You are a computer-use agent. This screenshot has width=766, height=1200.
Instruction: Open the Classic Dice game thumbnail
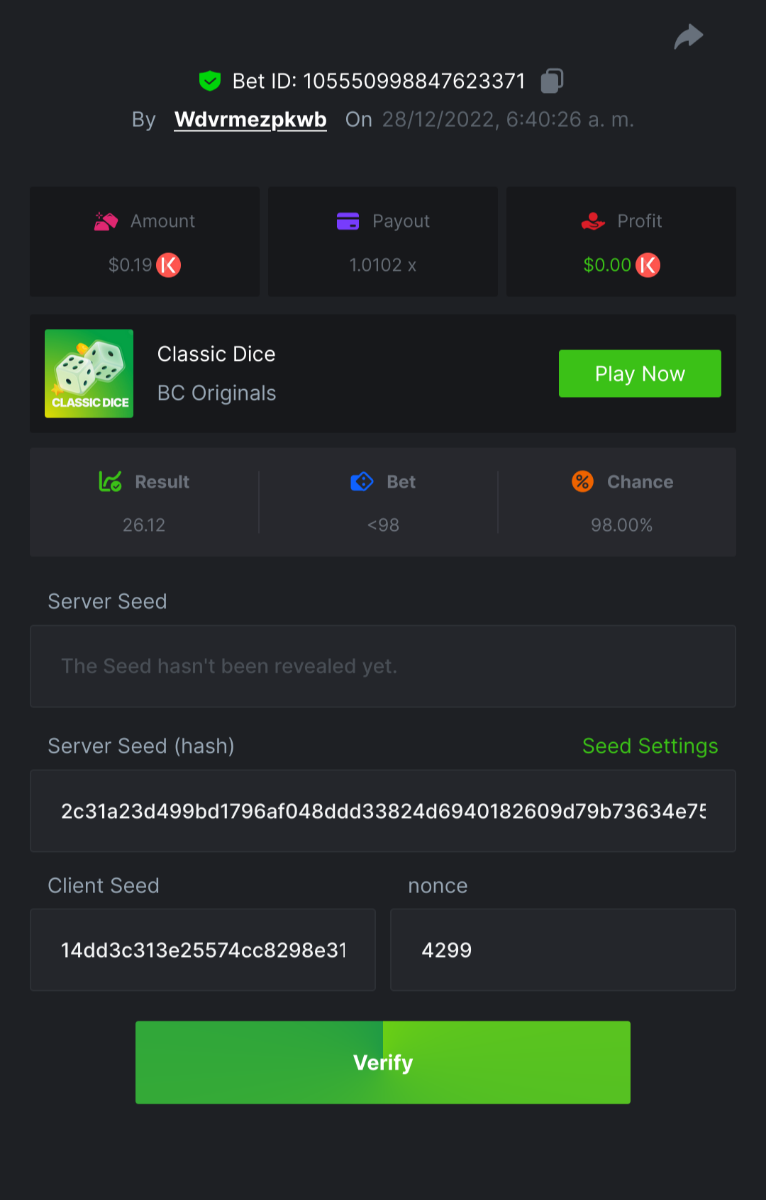click(x=89, y=373)
